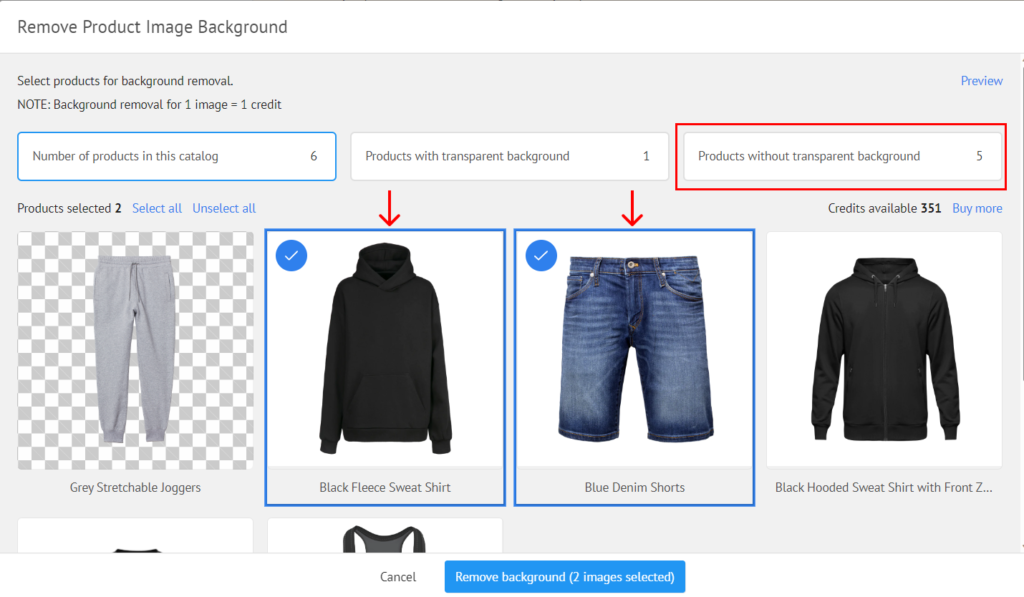
Task: Select the Number of products in this catalog filter
Action: point(176,156)
